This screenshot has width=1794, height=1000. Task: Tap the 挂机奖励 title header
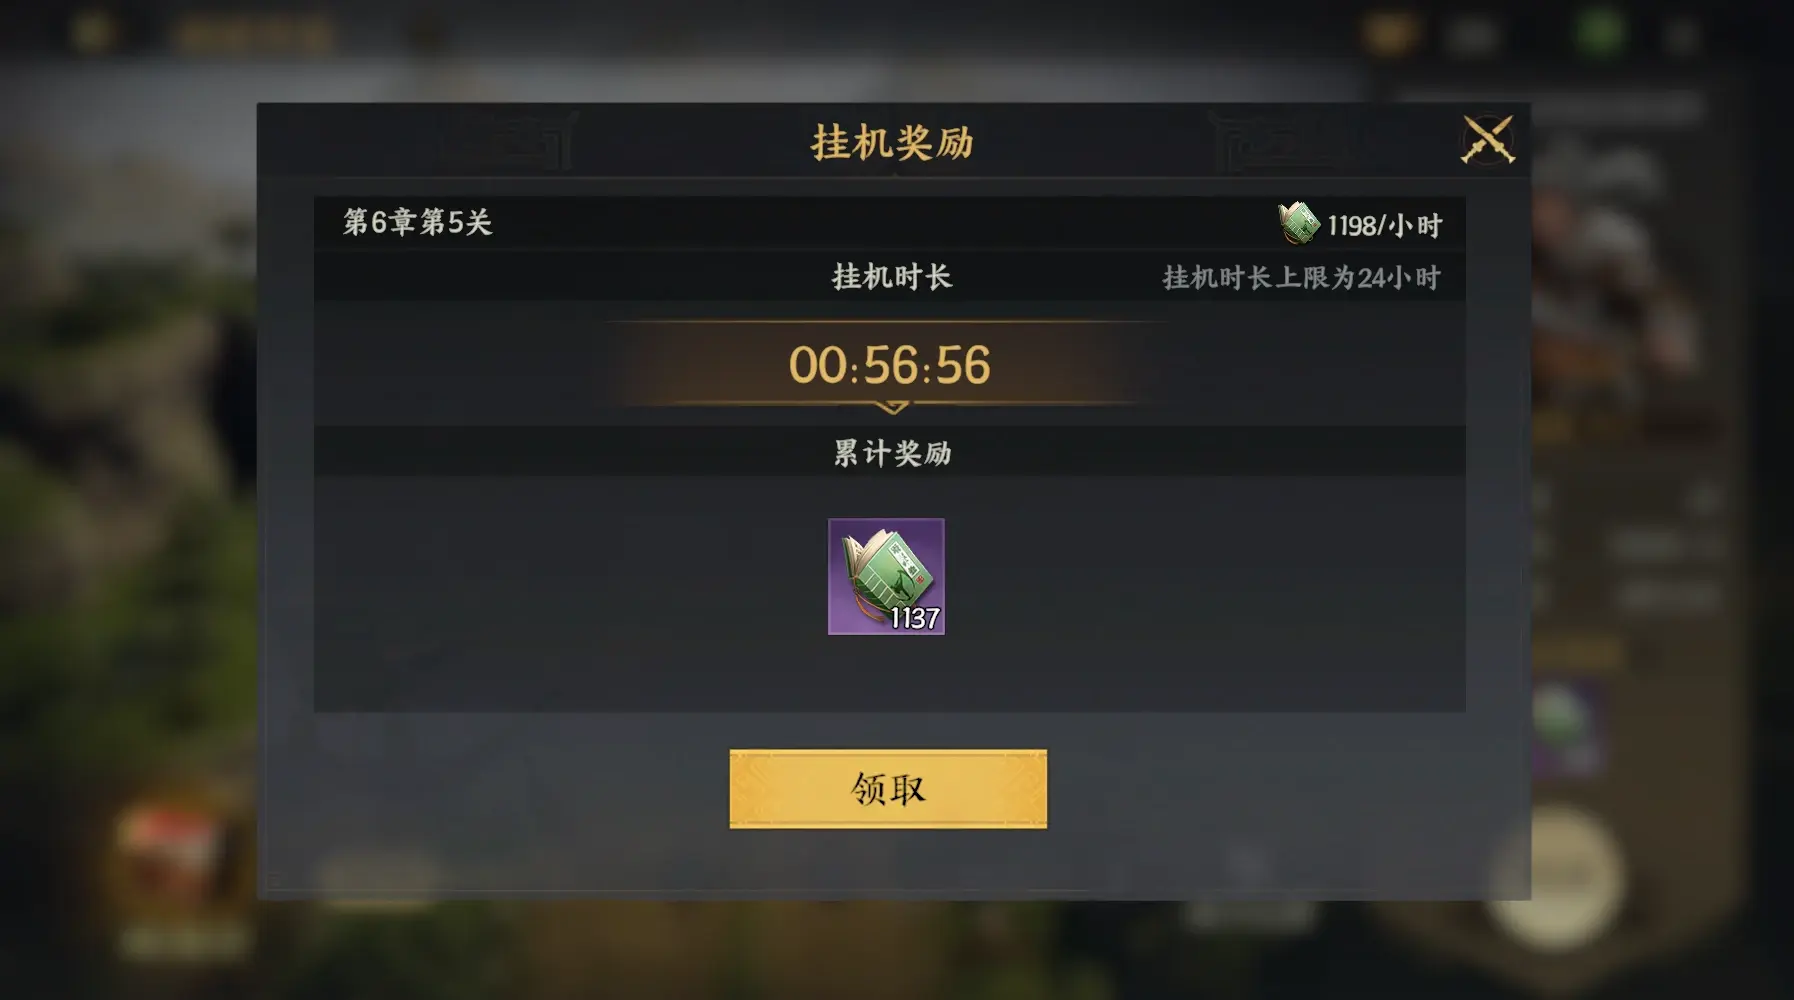tap(892, 142)
